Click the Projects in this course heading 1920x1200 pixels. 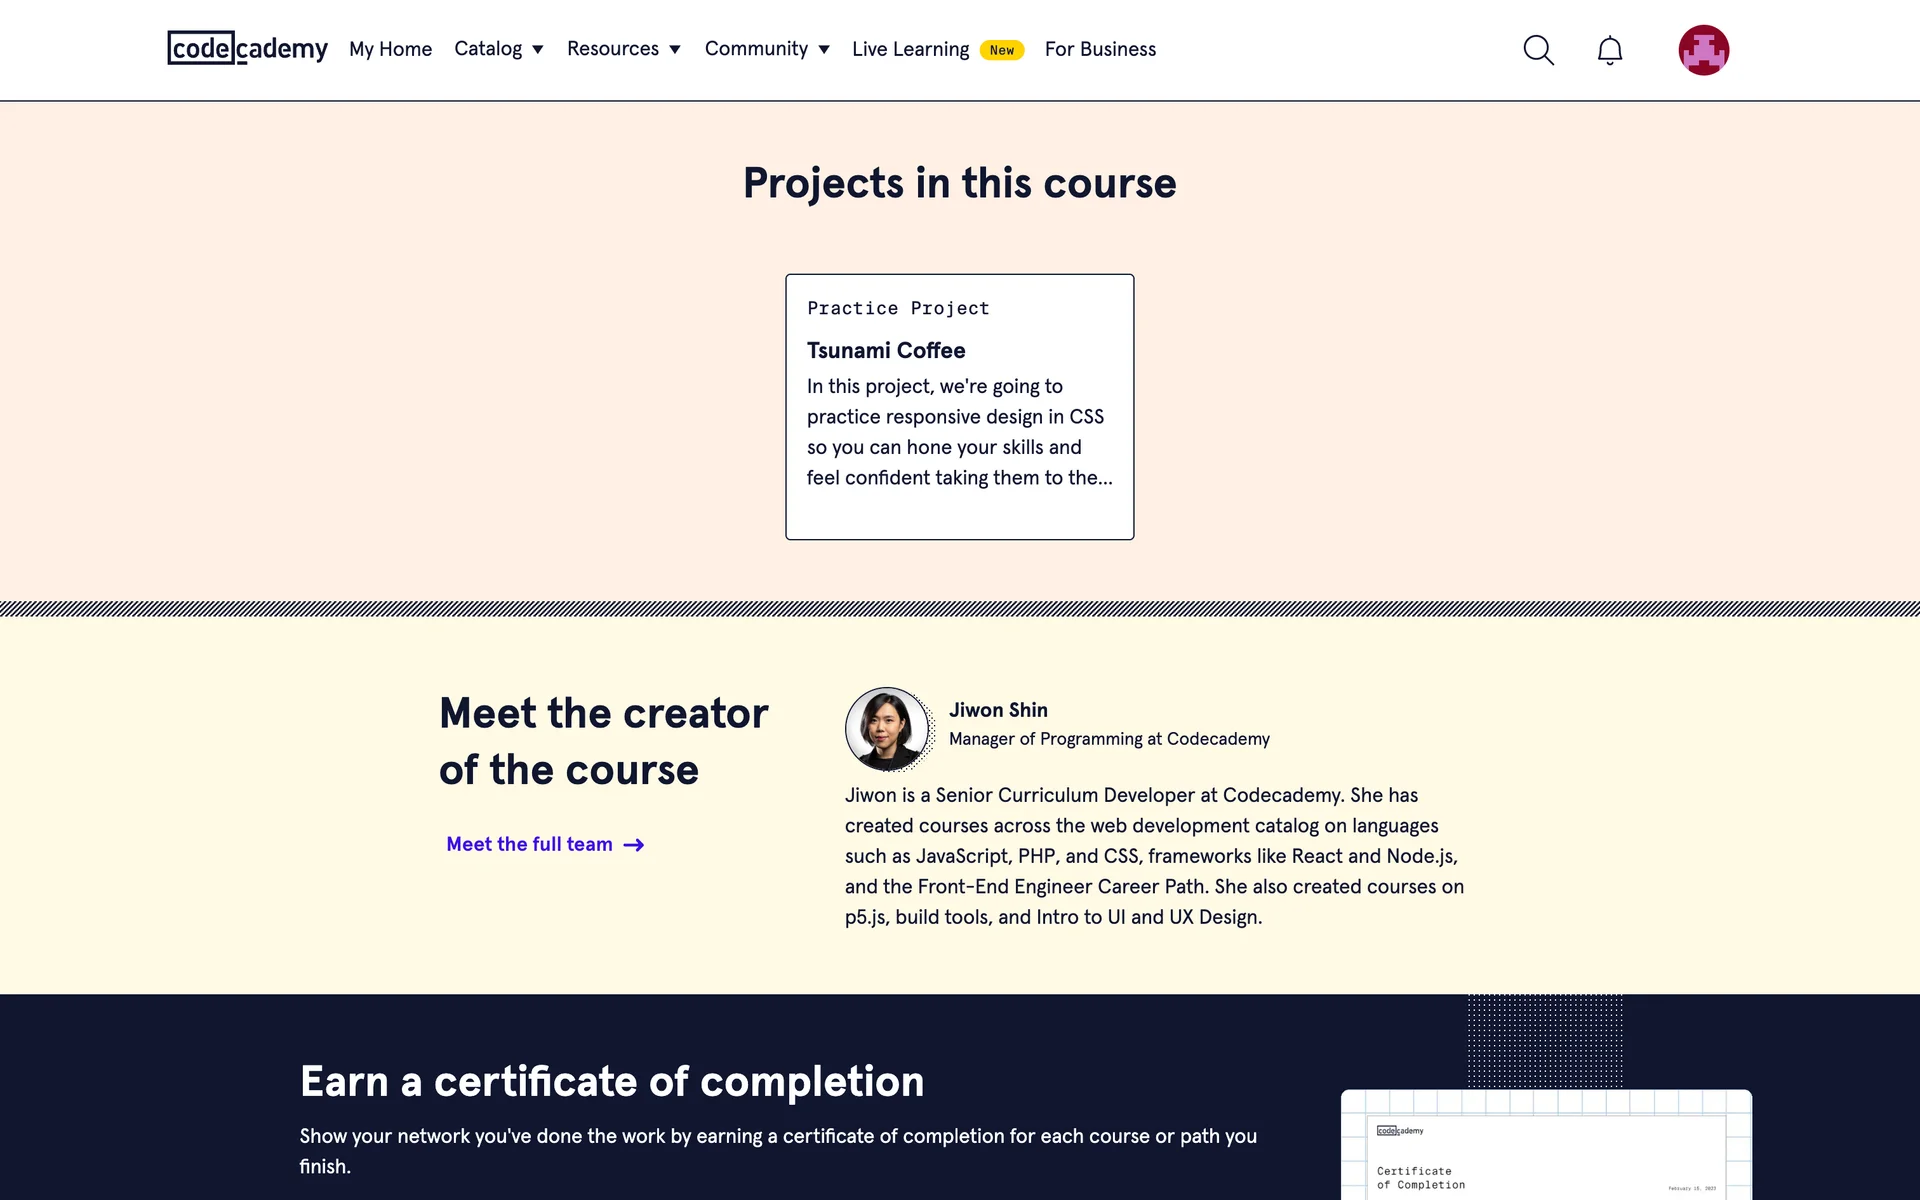959,183
